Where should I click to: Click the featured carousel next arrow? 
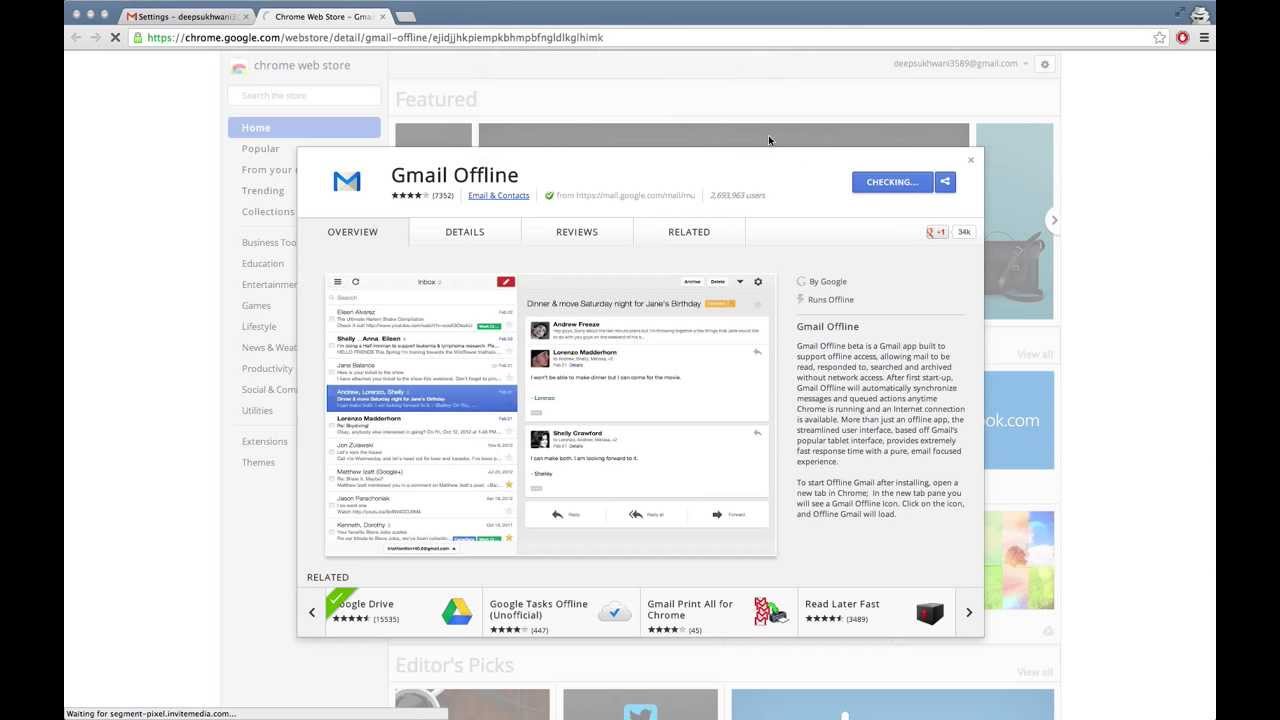tap(1053, 220)
